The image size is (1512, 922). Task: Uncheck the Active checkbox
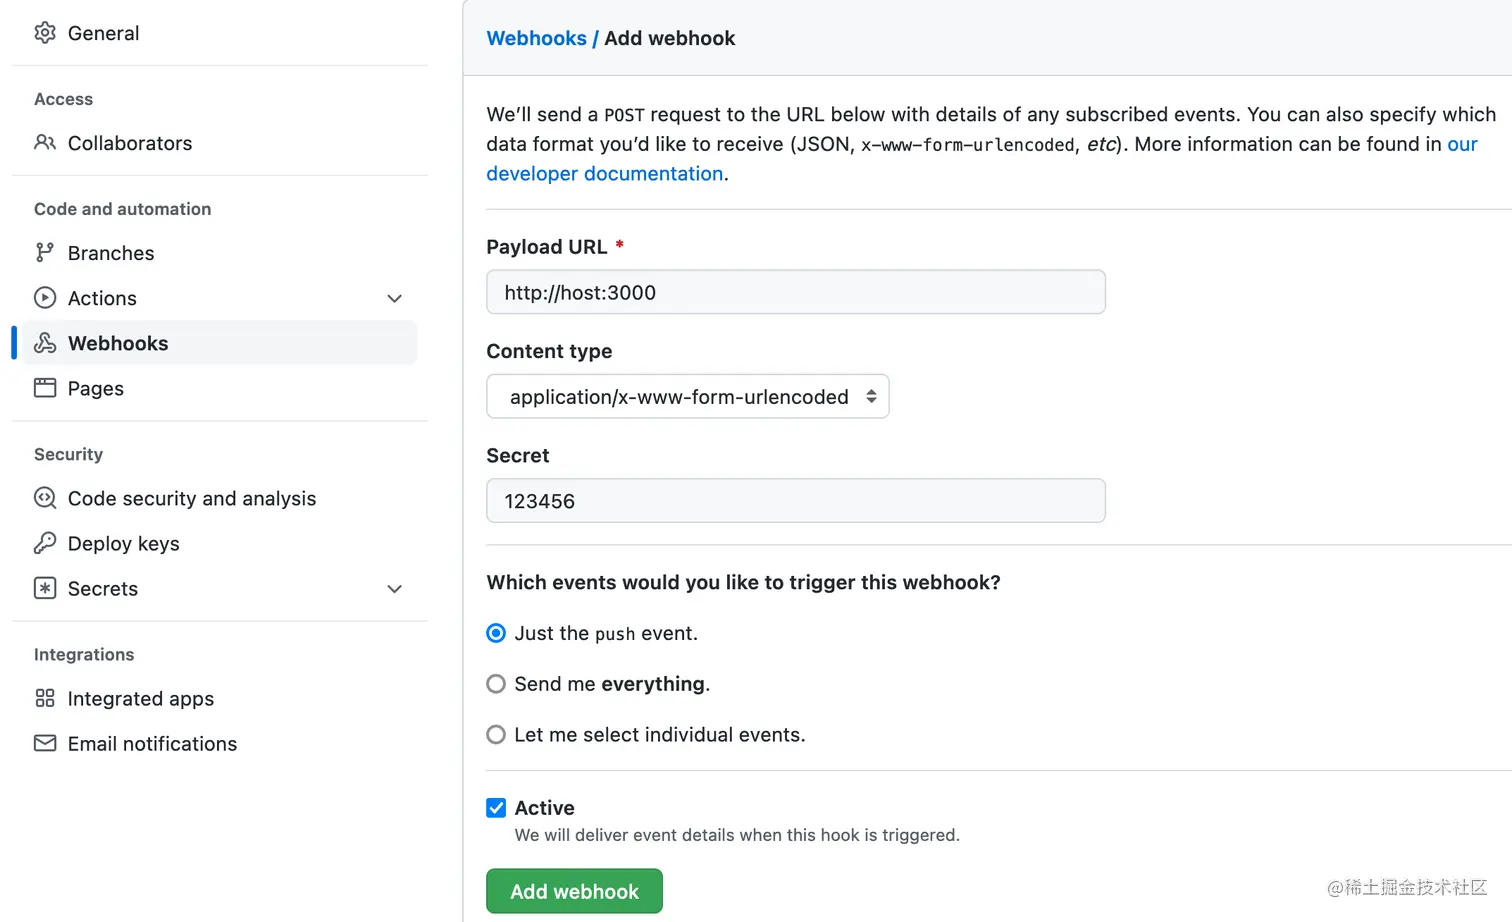[x=496, y=808]
